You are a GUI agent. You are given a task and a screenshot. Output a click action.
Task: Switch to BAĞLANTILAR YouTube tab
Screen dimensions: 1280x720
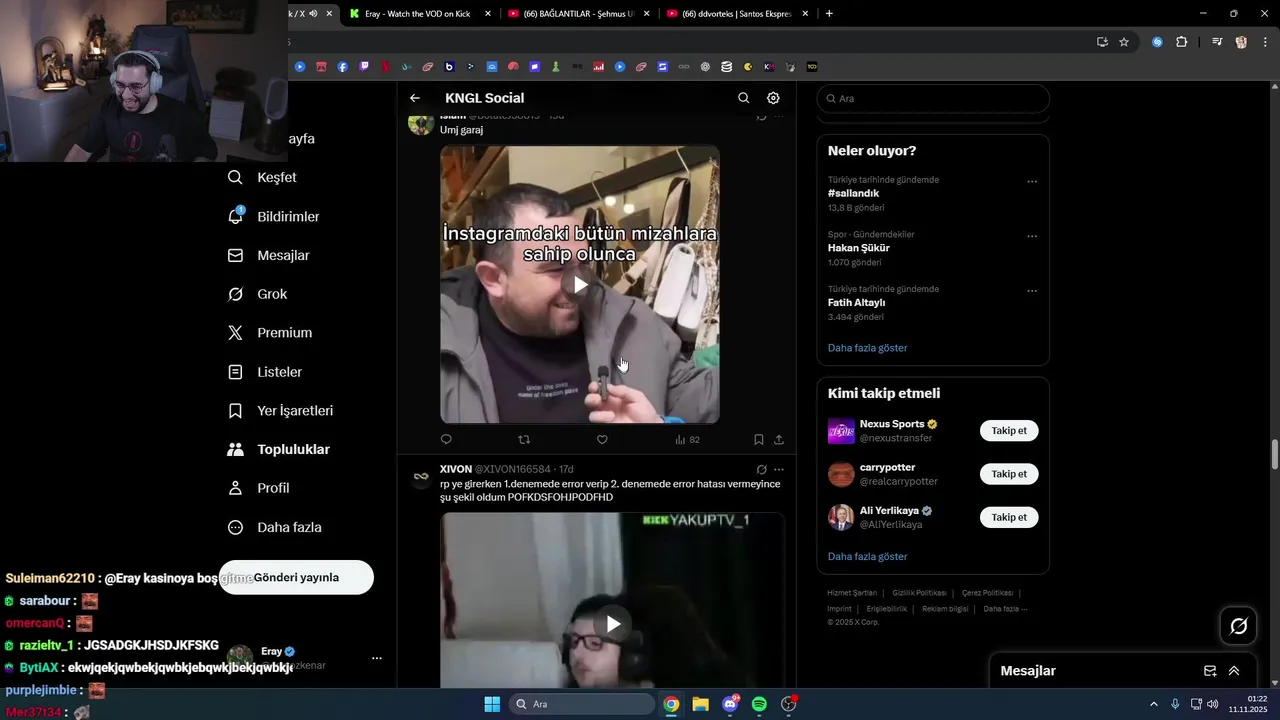coord(578,14)
